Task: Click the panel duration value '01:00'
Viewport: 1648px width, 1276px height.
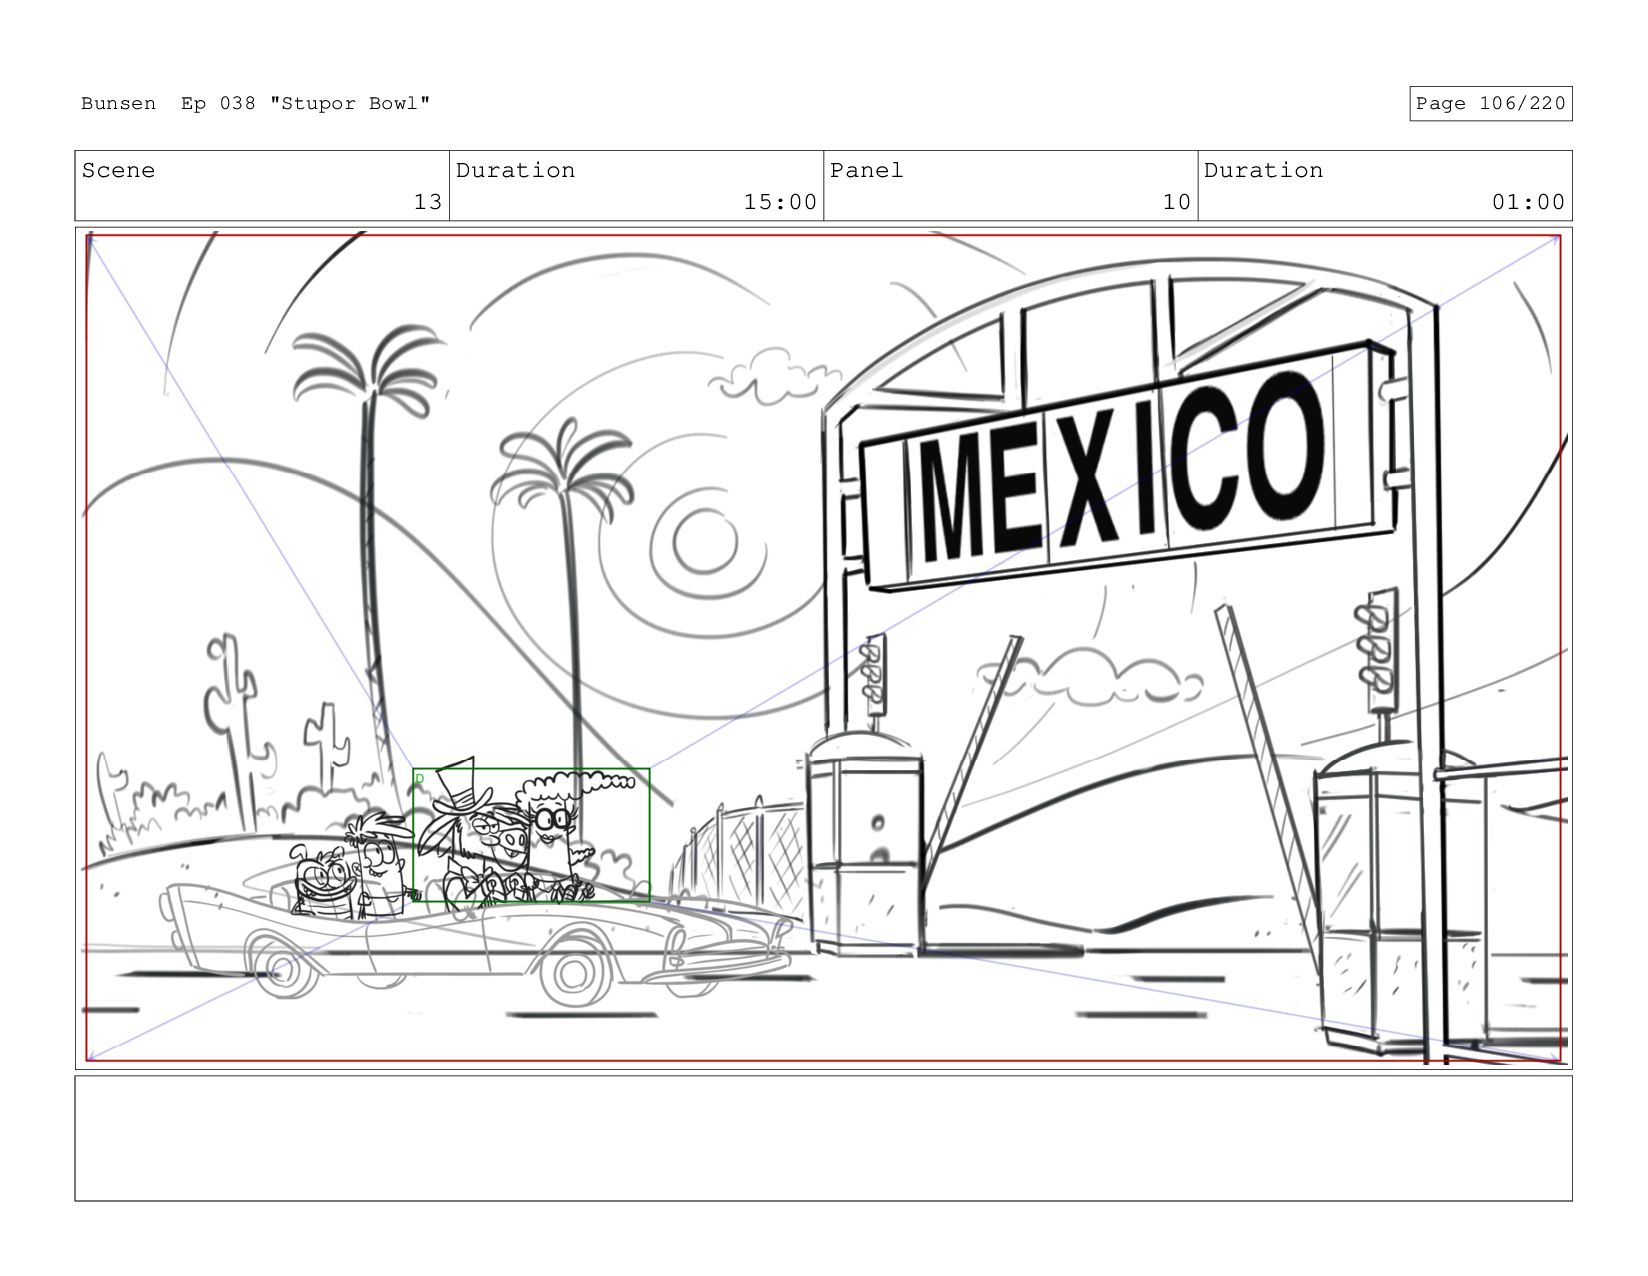Action: click(x=1528, y=202)
